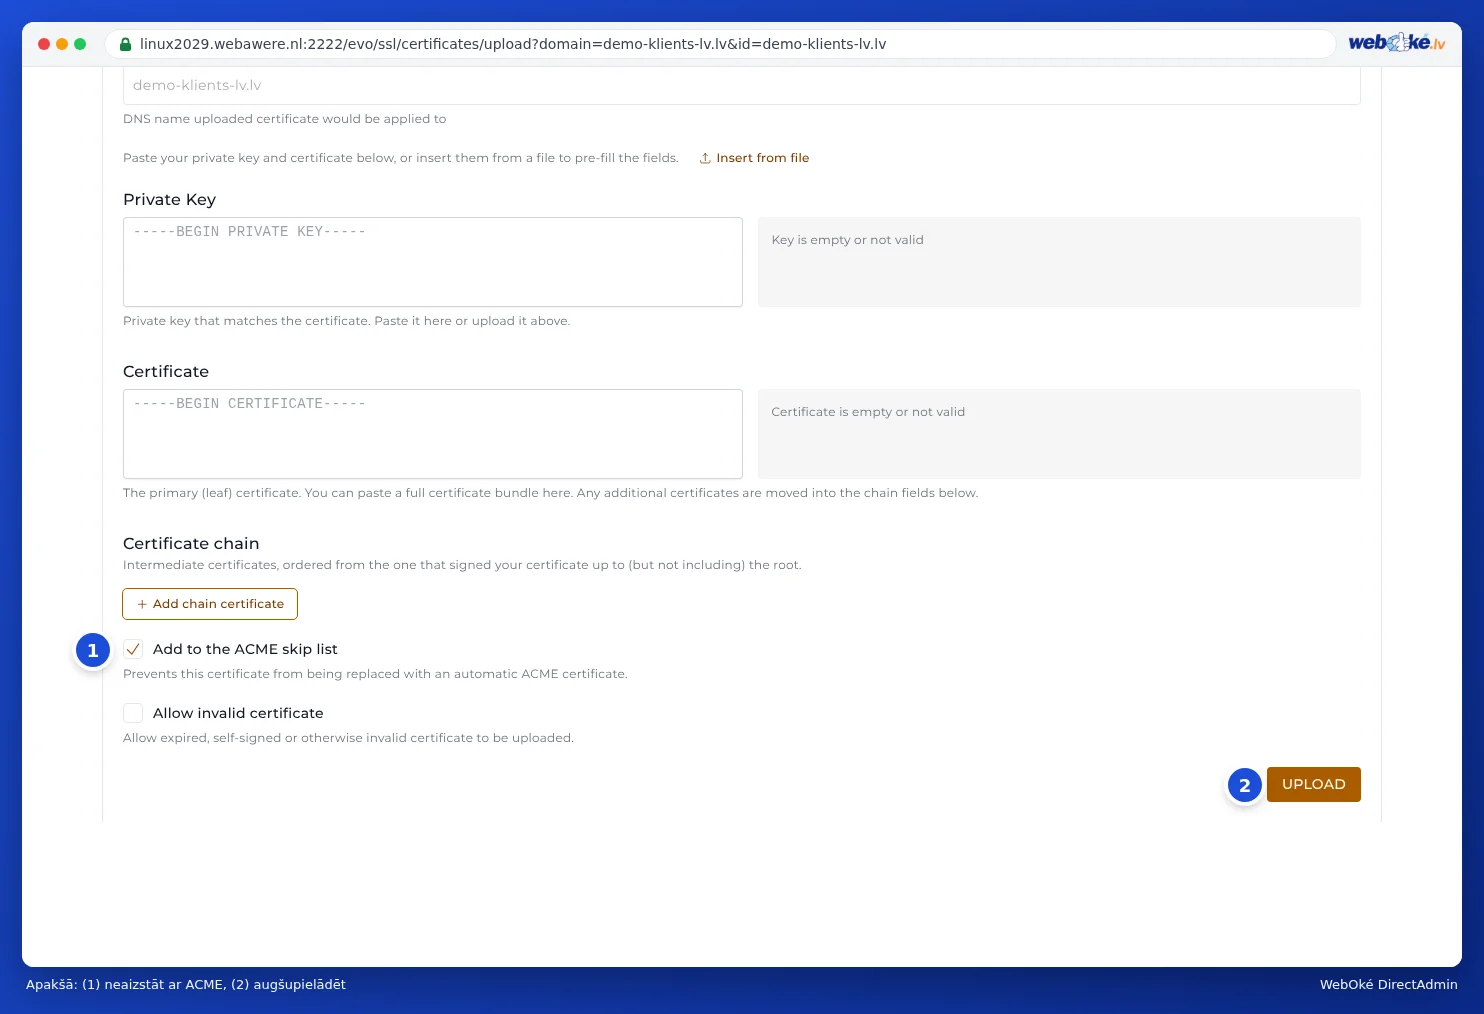Click the 'Certificate chain' heading
Screen dimensions: 1484x1014
tap(191, 543)
